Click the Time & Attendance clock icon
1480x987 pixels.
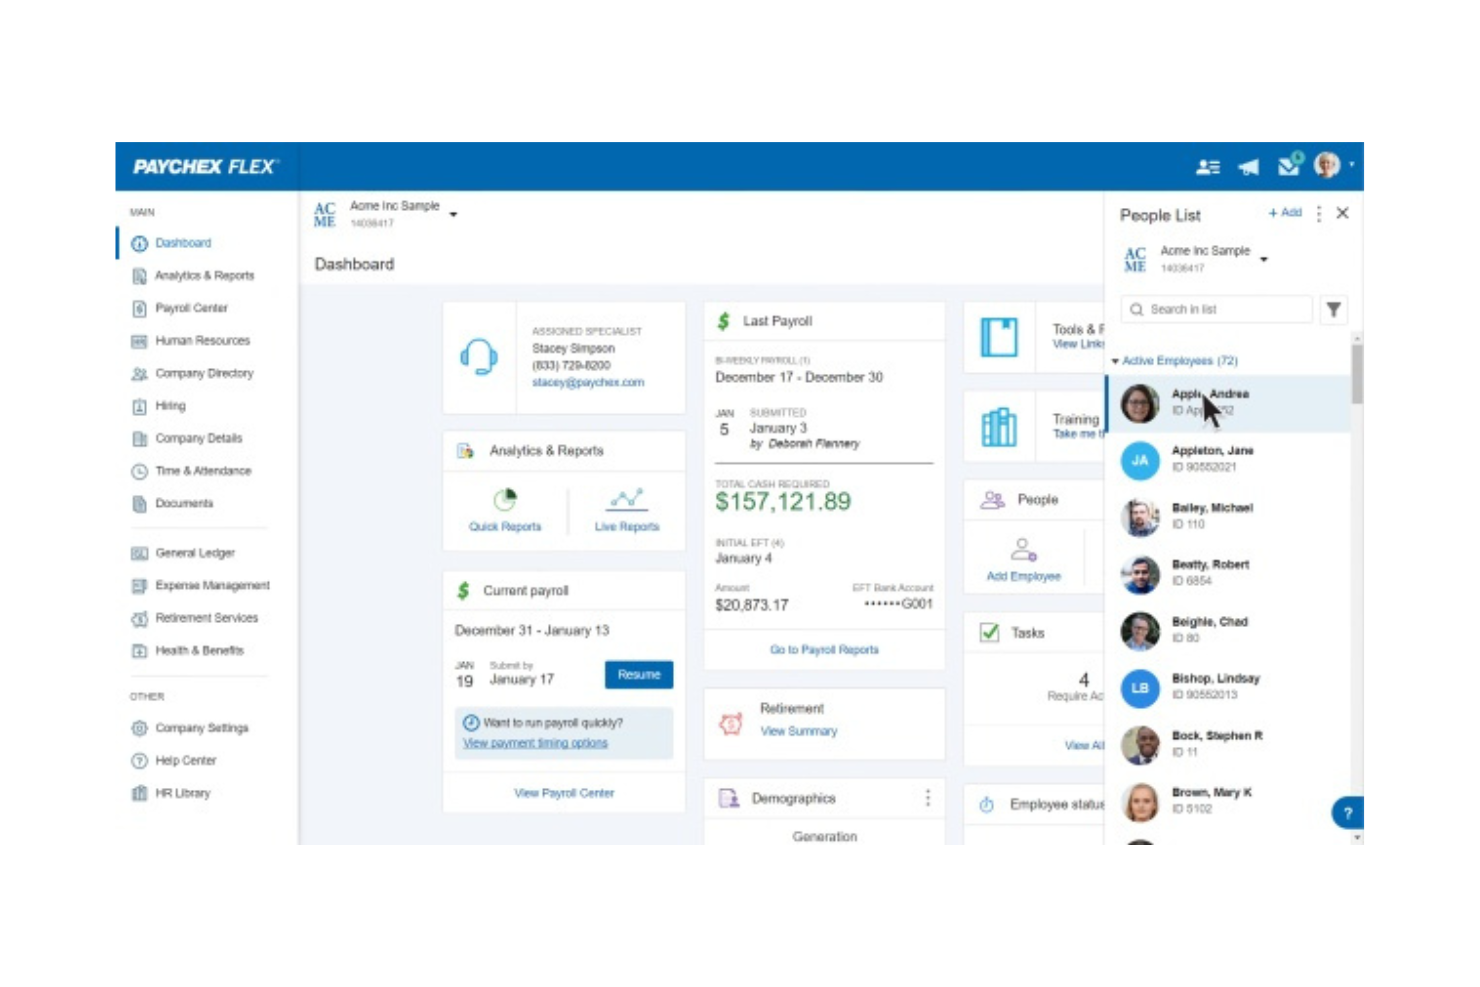pyautogui.click(x=140, y=471)
